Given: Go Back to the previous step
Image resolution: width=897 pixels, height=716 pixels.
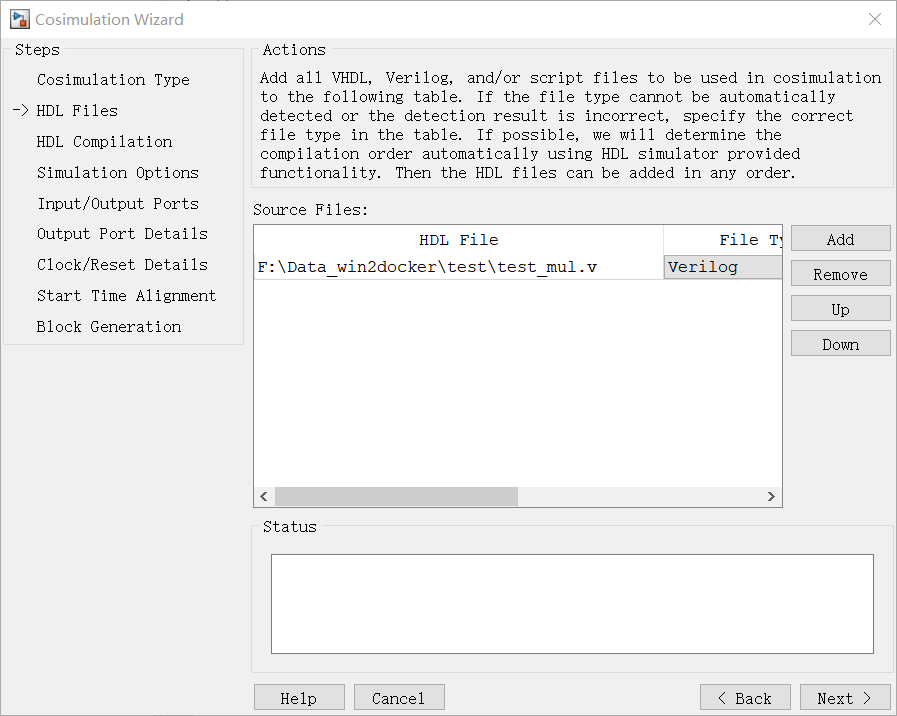Looking at the screenshot, I should click(x=745, y=698).
